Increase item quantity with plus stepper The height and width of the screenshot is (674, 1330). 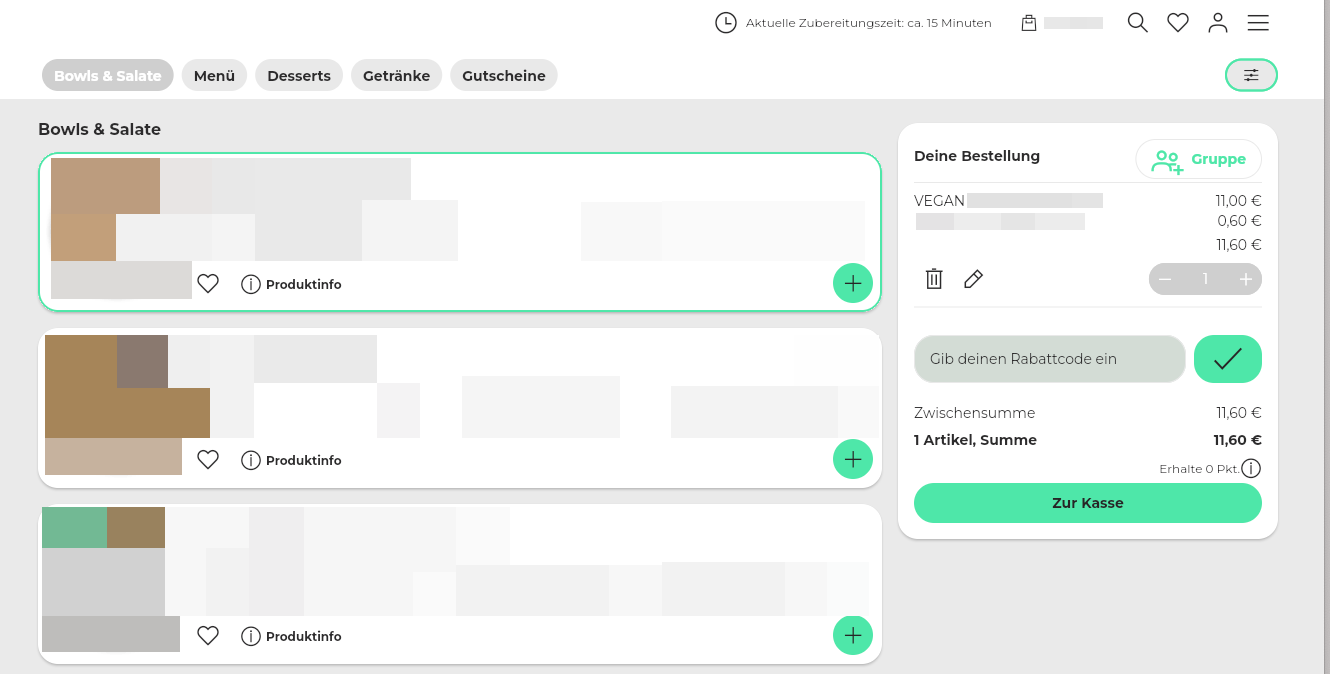[1245, 279]
